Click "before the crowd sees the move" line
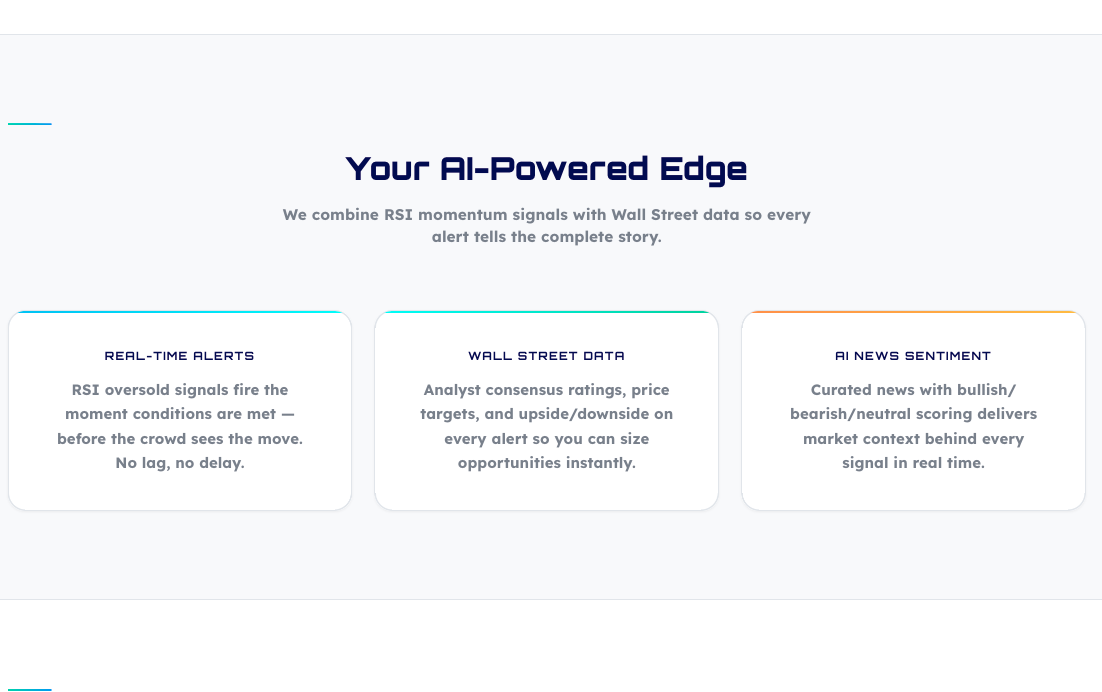Viewport: 1102px width, 692px height. pos(180,439)
